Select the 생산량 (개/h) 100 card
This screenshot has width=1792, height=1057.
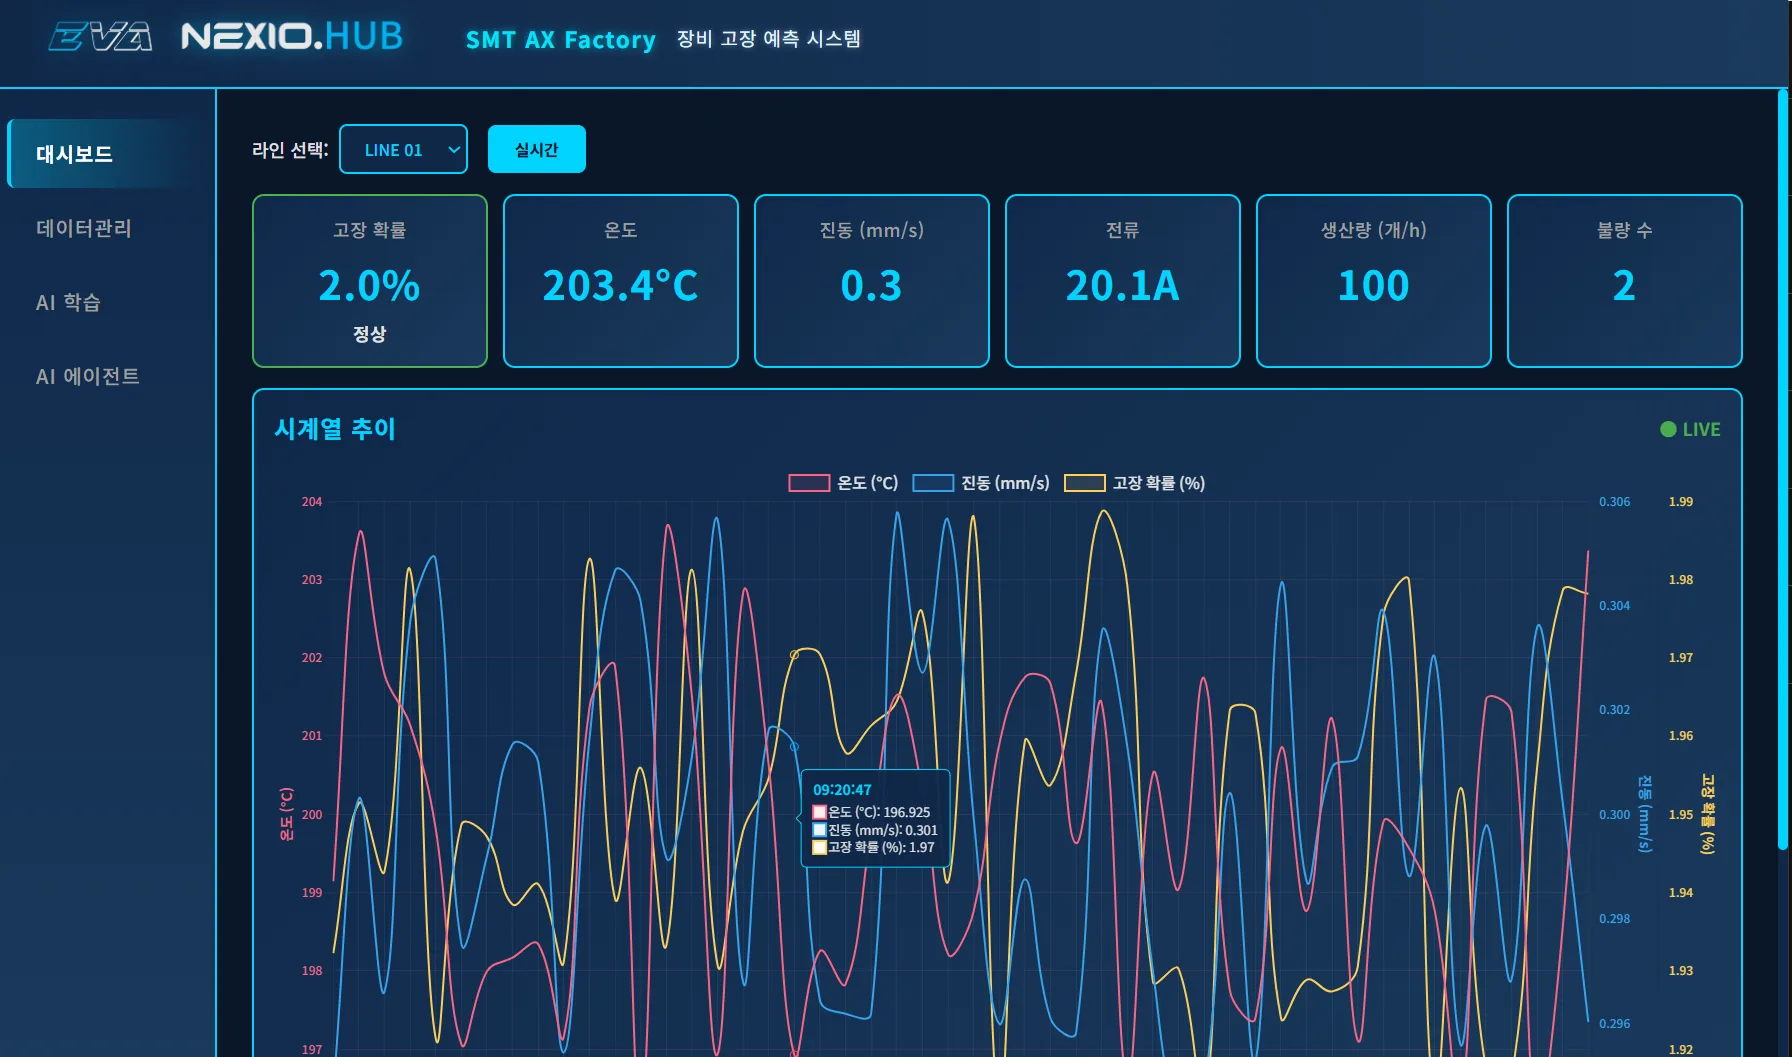click(1374, 281)
